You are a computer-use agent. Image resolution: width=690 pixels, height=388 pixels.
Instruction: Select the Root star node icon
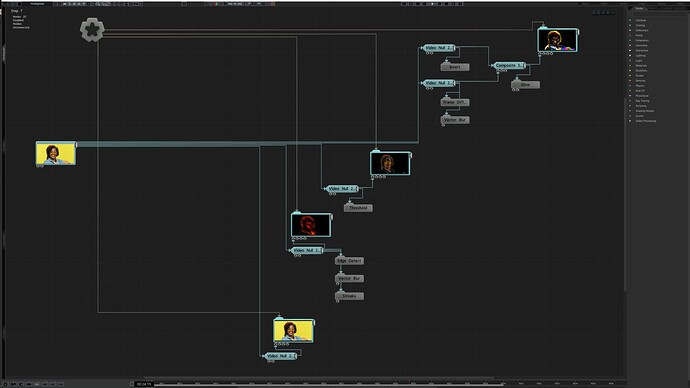92,30
